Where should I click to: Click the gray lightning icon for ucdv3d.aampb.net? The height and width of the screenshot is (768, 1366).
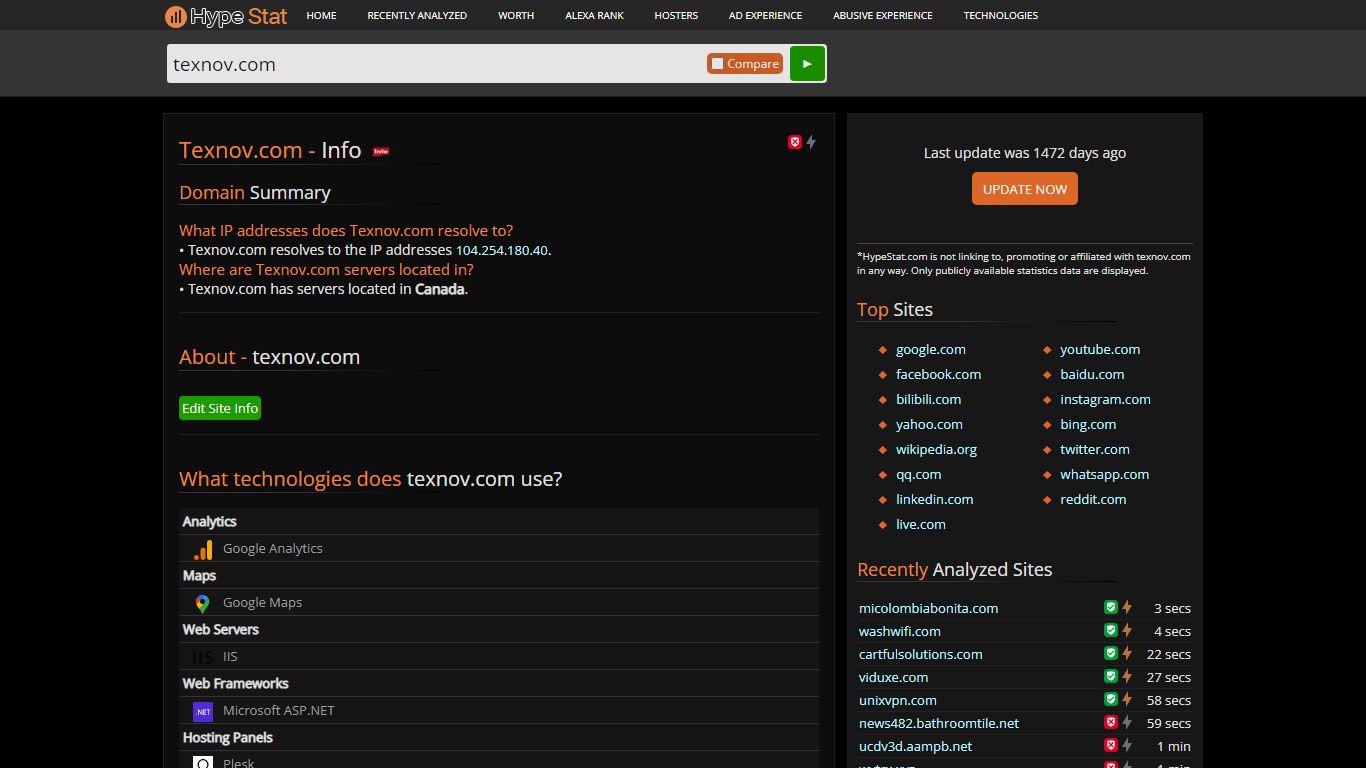[x=1127, y=745]
